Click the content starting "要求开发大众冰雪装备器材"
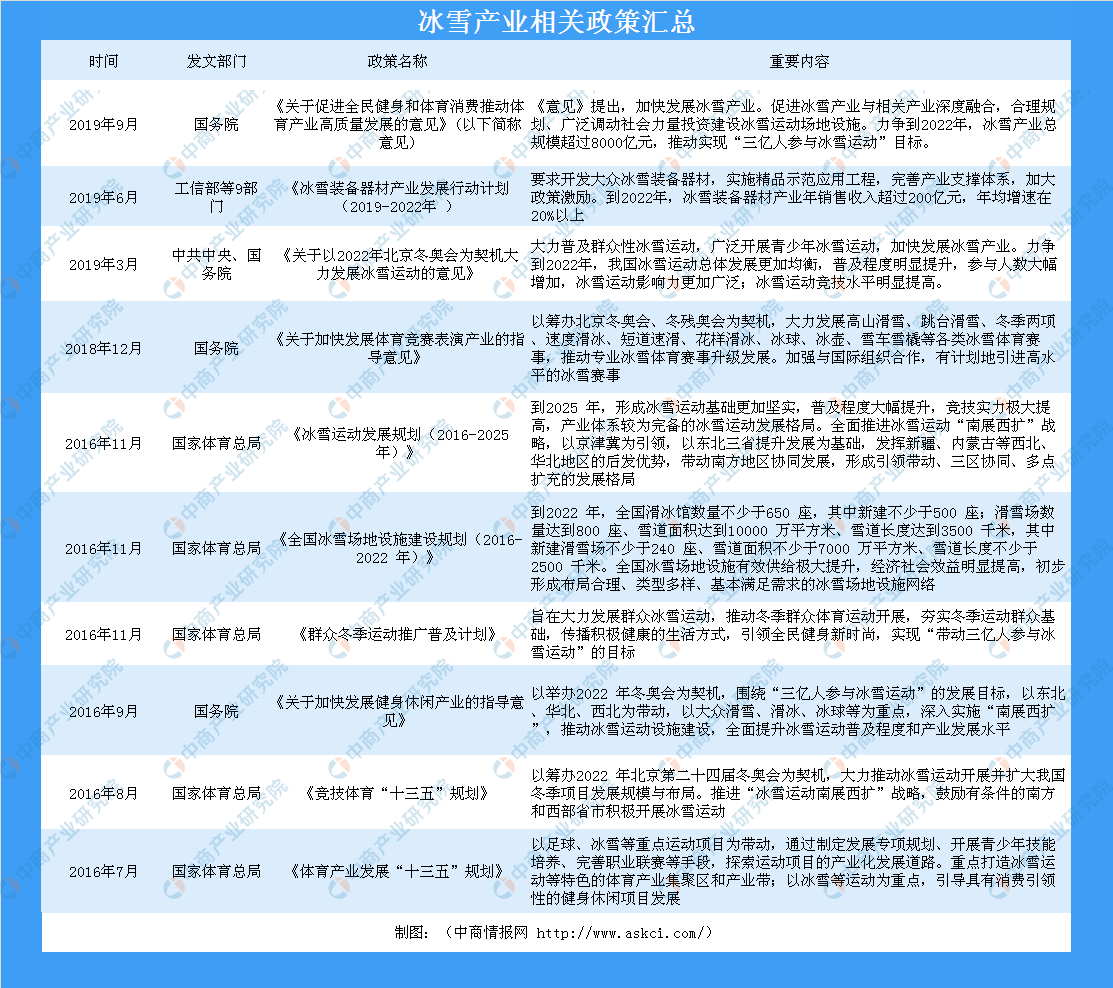 (x=794, y=197)
